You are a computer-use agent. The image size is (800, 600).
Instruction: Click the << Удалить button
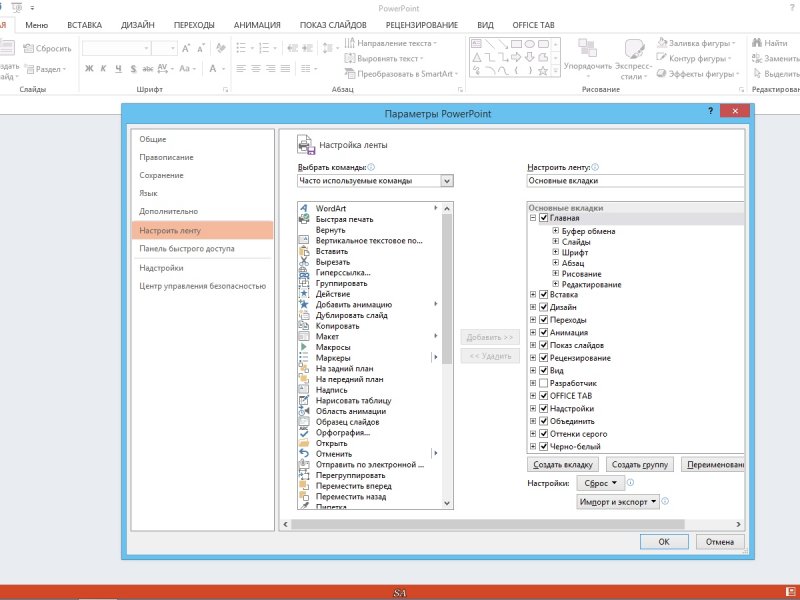click(x=490, y=356)
